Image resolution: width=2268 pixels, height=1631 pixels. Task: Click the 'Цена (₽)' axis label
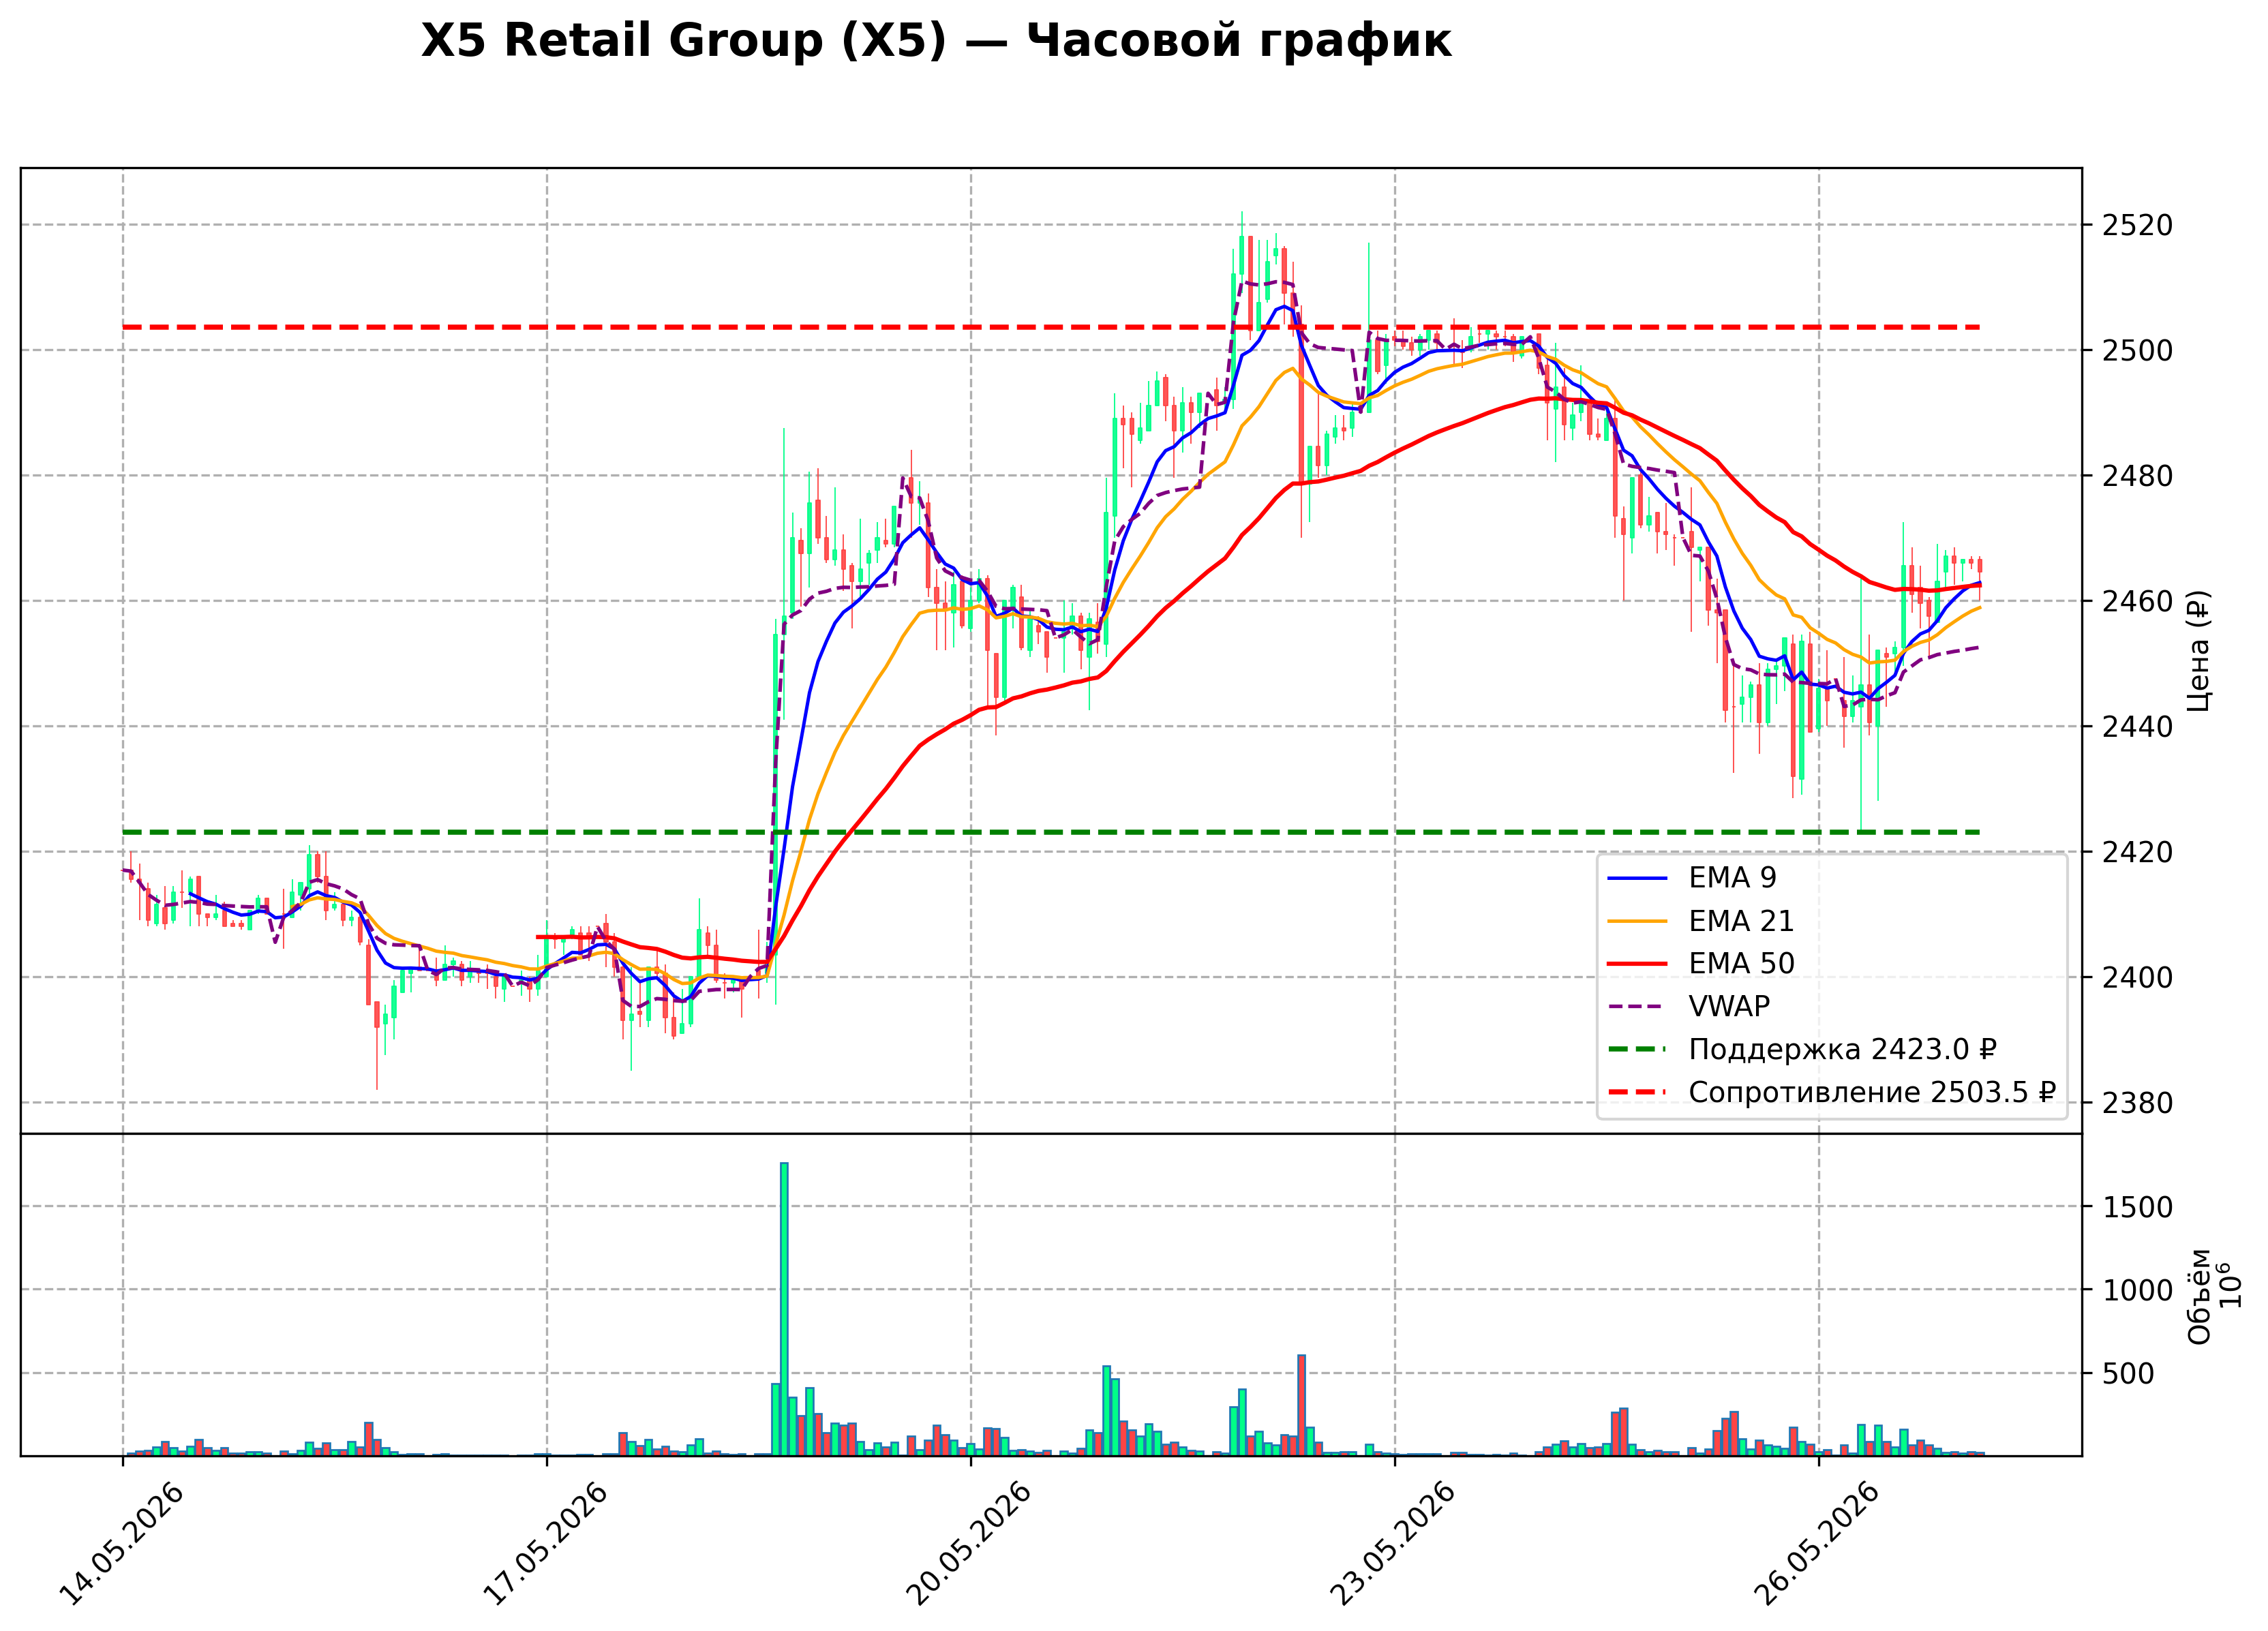(2199, 651)
